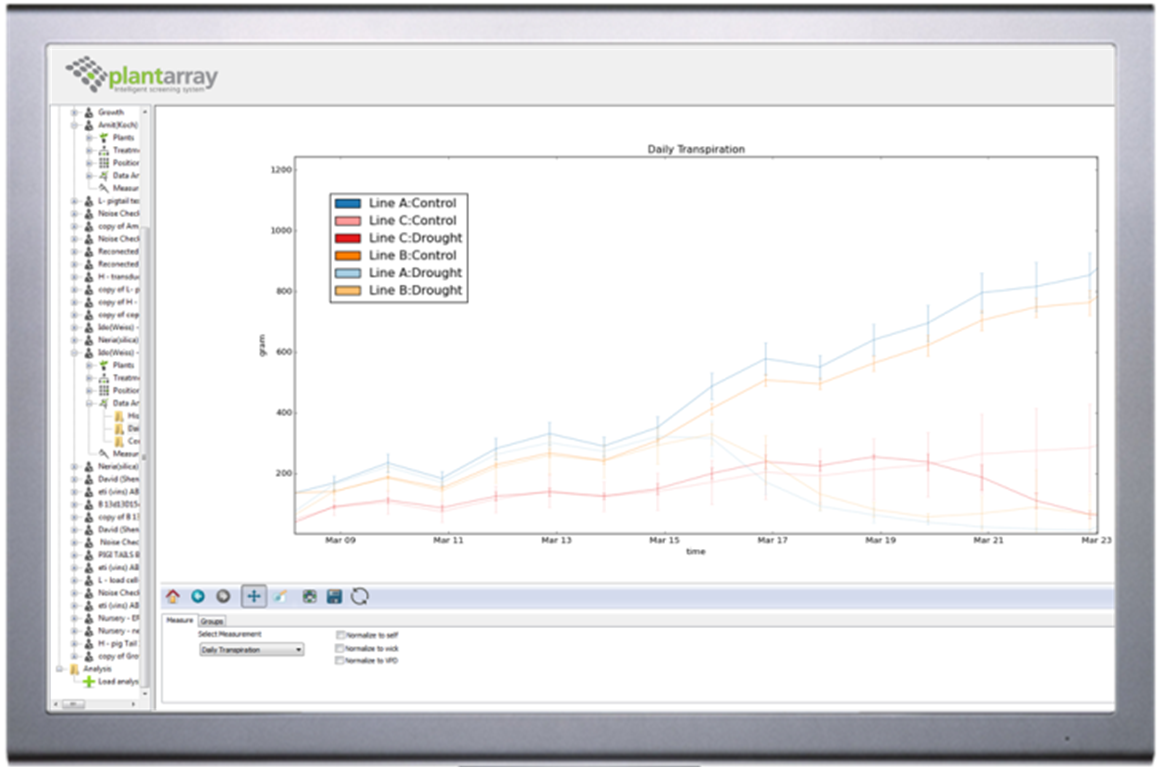Expand the Growth experiment tree node
The width and height of the screenshot is (1157, 767).
75,112
